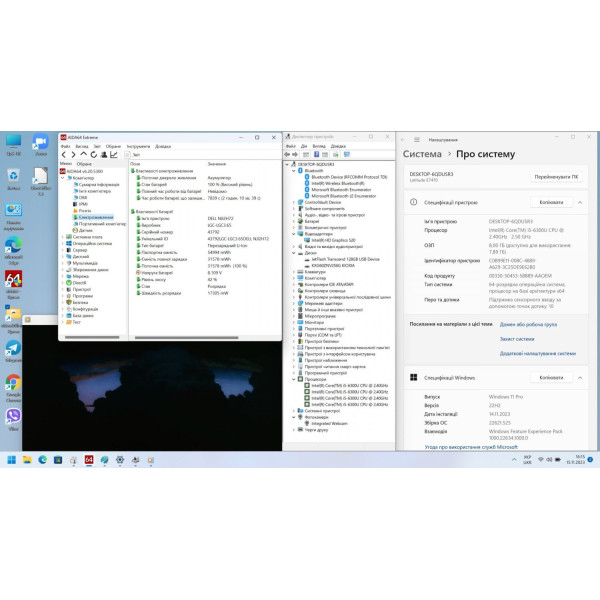Screen dimensions: 600x600
Task: Open Zoom desktop shortcut
Action: pos(41,144)
